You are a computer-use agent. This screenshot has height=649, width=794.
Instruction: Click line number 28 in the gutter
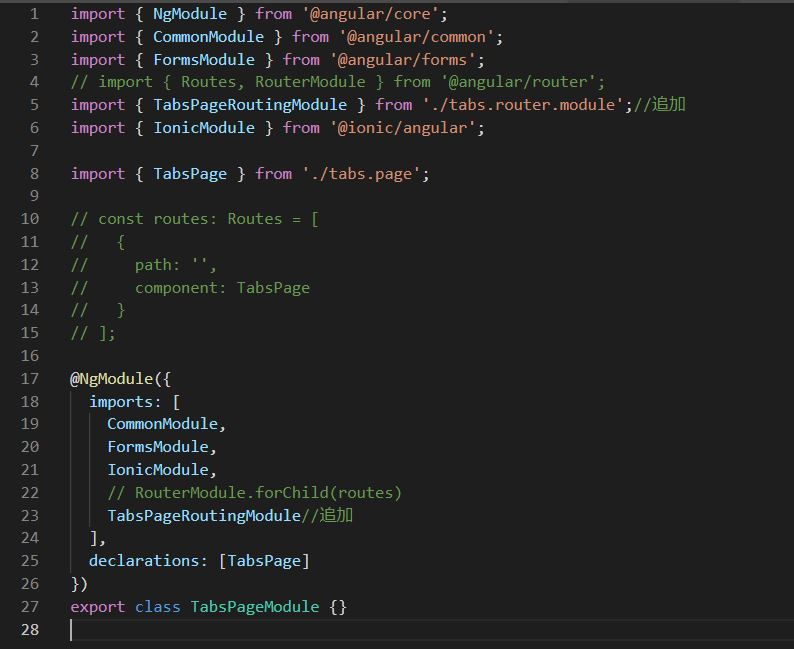30,630
